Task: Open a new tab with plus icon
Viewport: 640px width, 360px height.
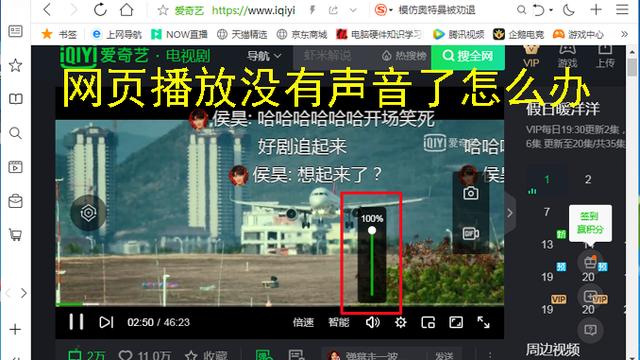Action: pyautogui.click(x=596, y=9)
